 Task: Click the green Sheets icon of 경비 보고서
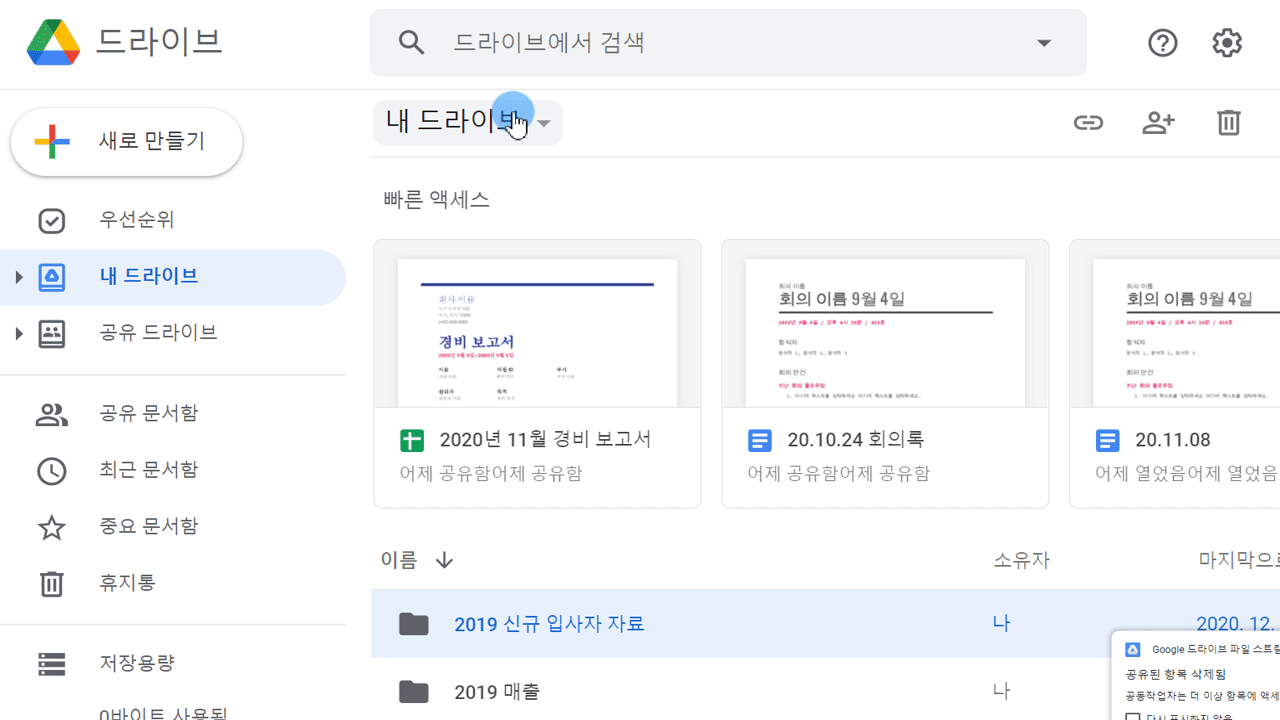tap(411, 440)
